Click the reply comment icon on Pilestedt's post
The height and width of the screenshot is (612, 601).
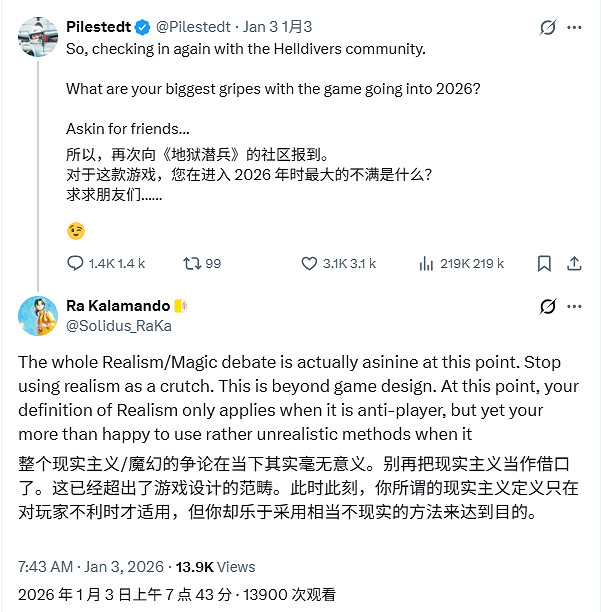click(76, 264)
